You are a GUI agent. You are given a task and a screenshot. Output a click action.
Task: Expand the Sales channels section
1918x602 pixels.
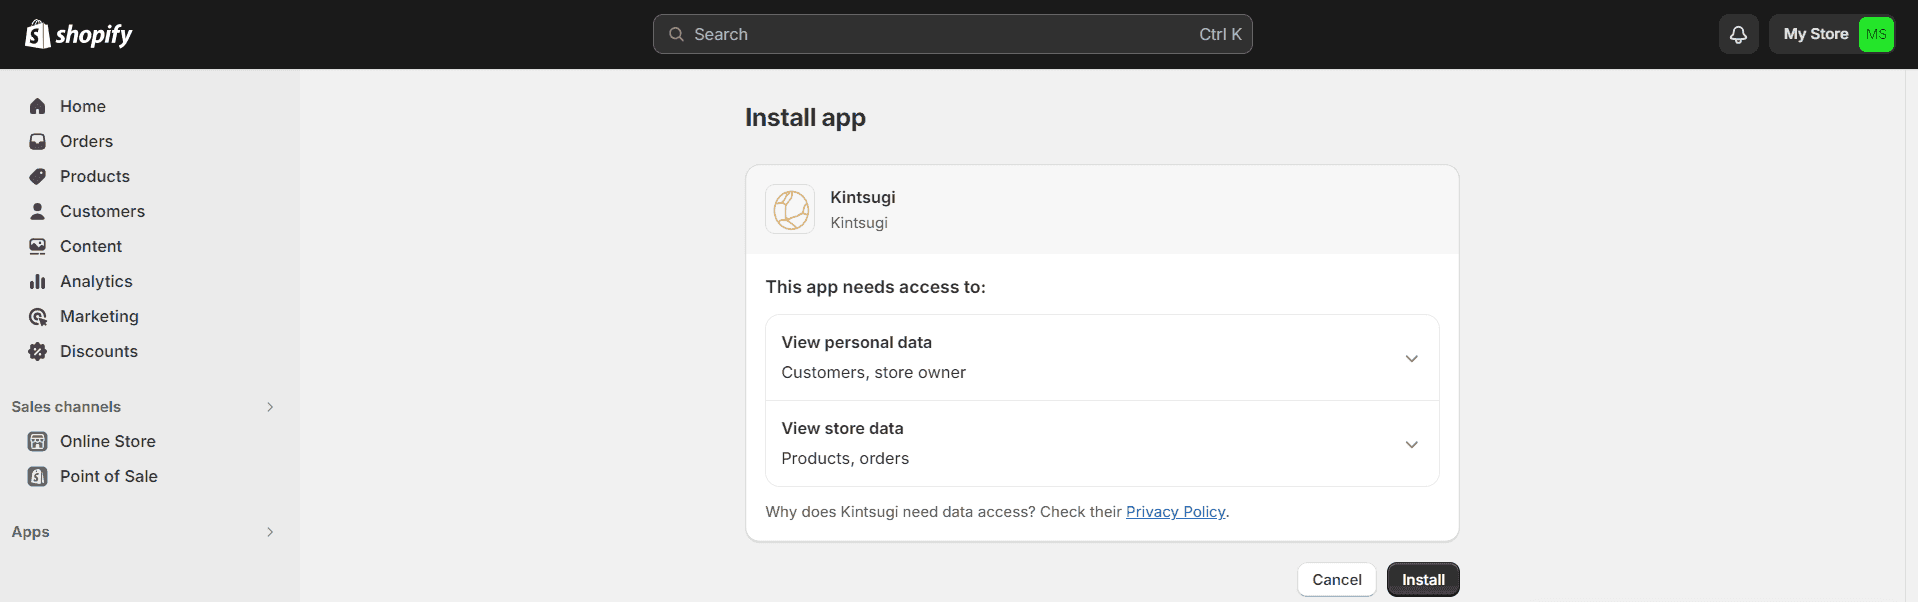click(x=270, y=407)
